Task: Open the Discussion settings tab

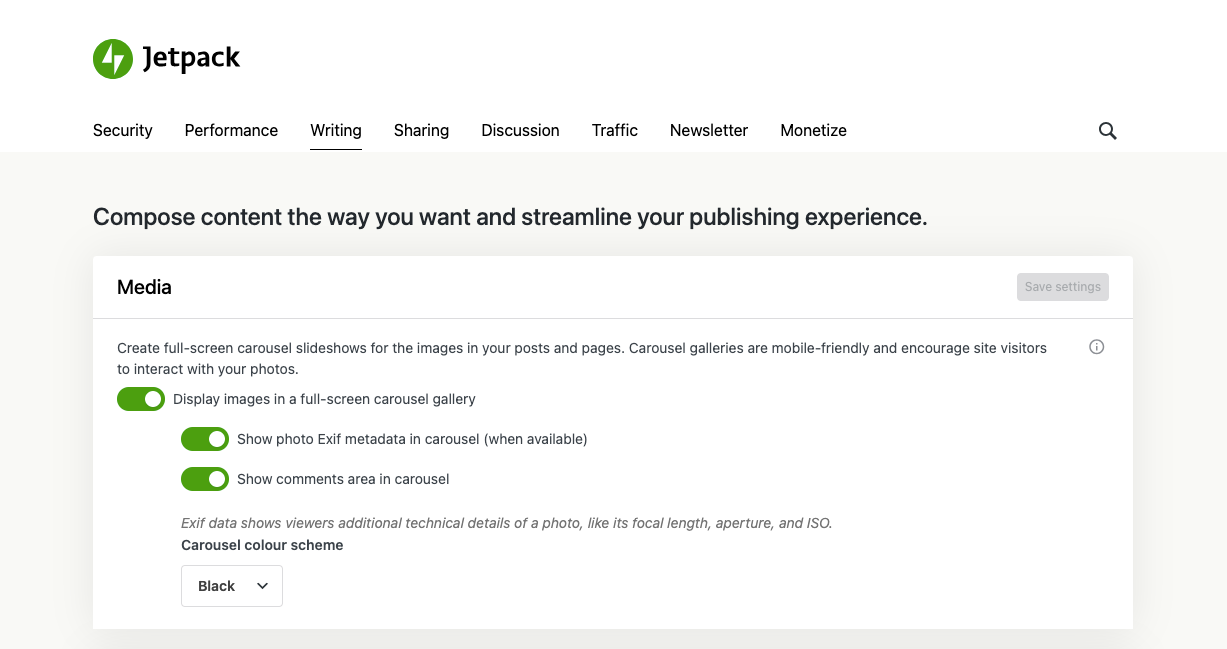Action: [x=520, y=130]
